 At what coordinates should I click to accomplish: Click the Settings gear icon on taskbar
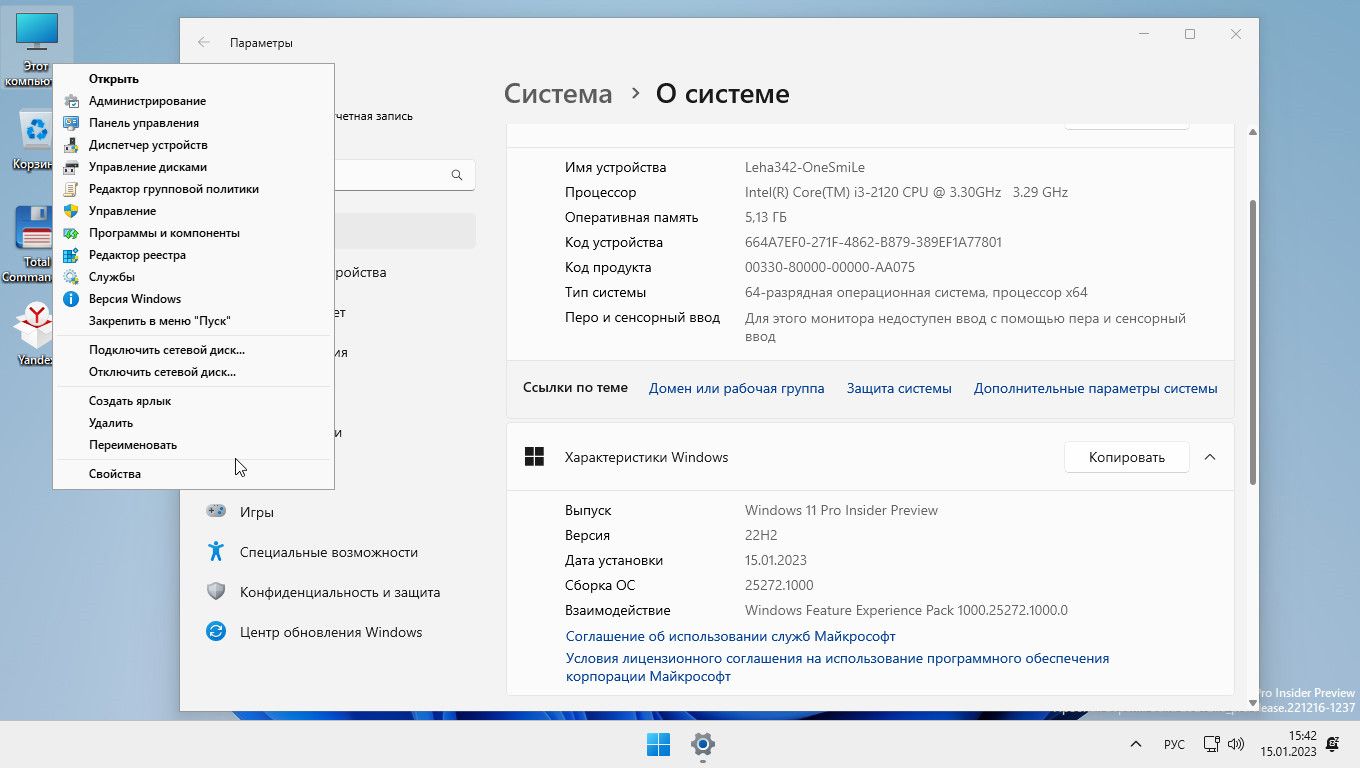click(x=703, y=744)
